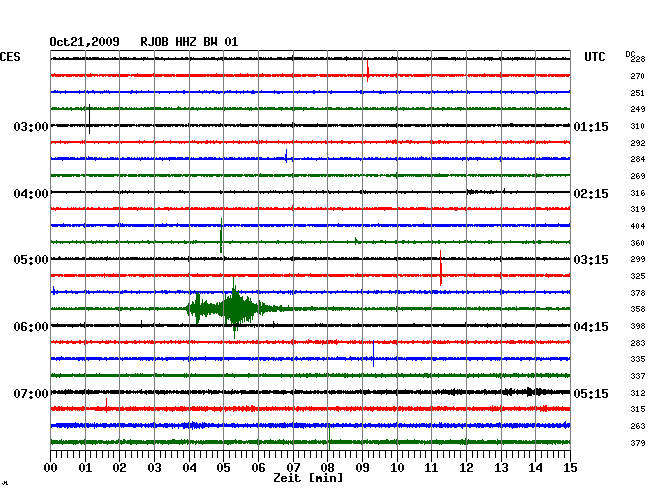Select DC offset value 310

[638, 126]
